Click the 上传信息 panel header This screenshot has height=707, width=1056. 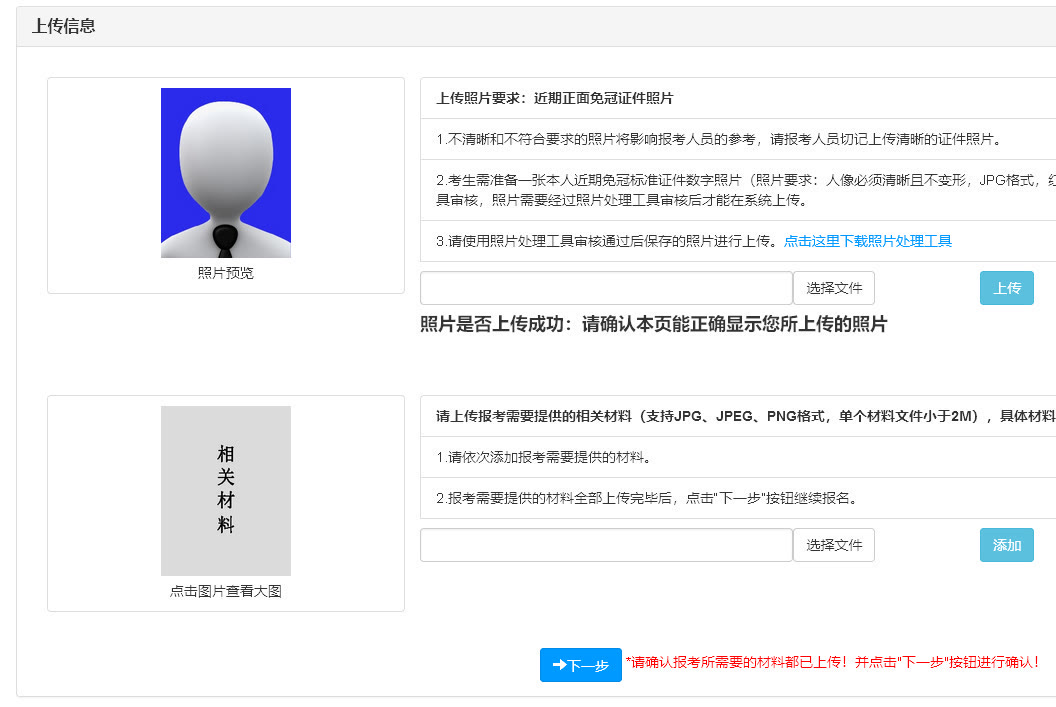(64, 27)
